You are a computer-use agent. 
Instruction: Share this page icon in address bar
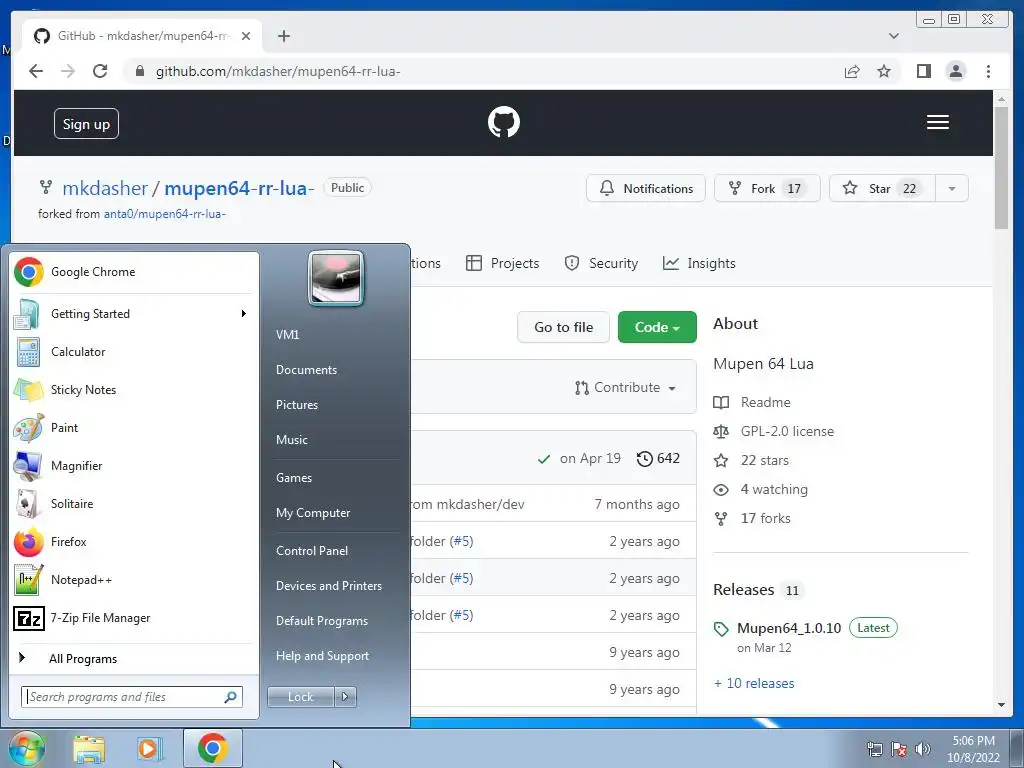coord(852,71)
